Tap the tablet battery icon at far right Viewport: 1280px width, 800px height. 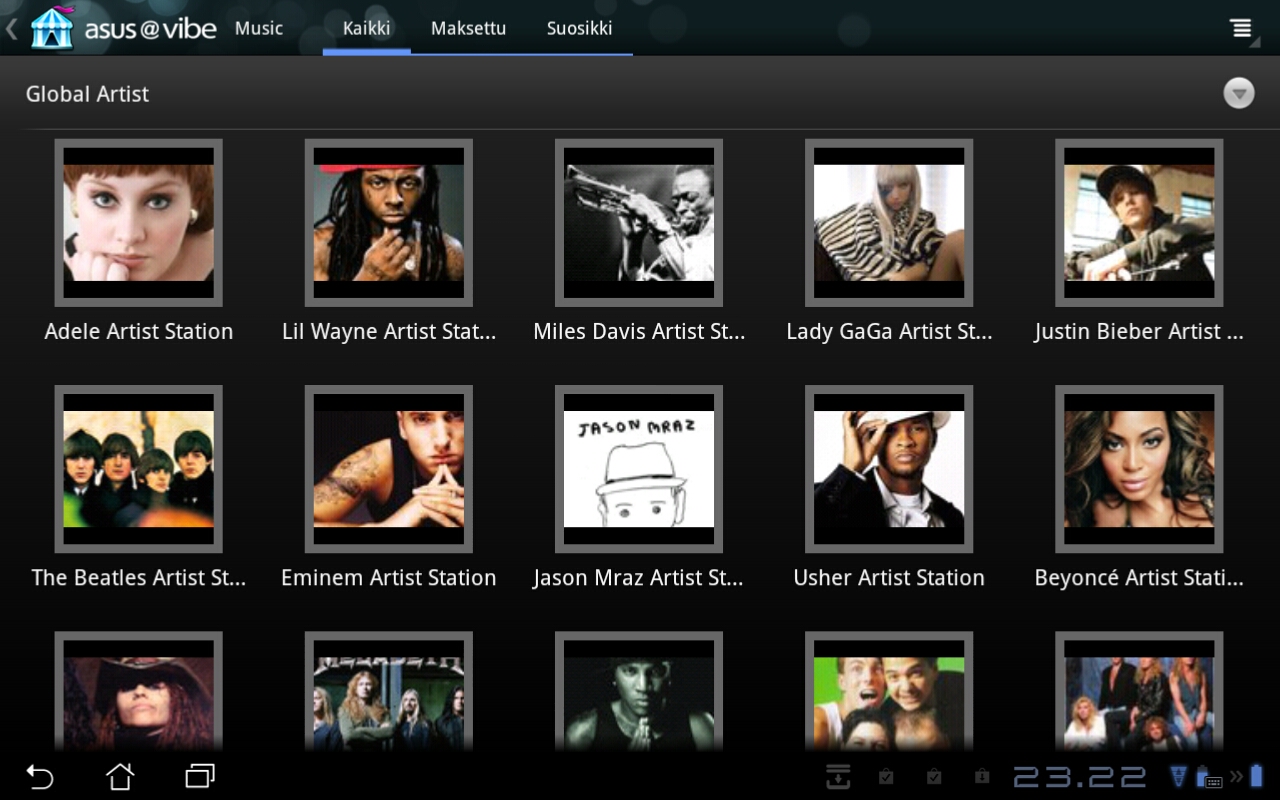(1257, 775)
